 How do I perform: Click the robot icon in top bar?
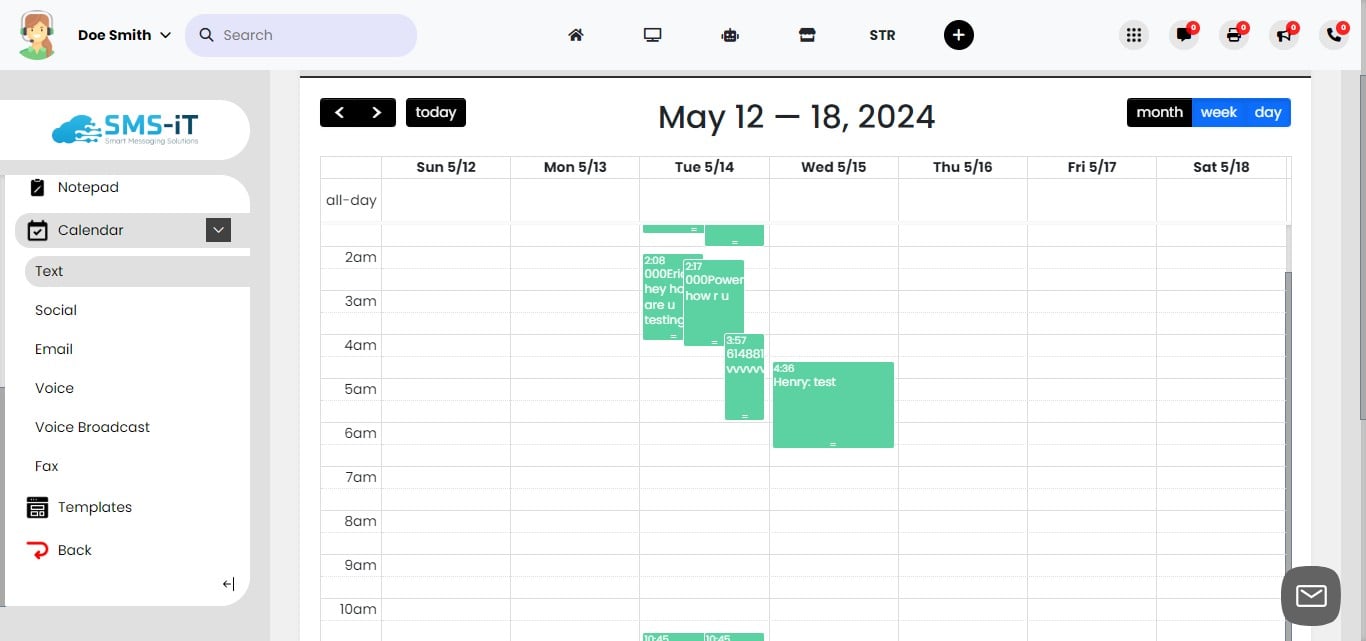729,35
